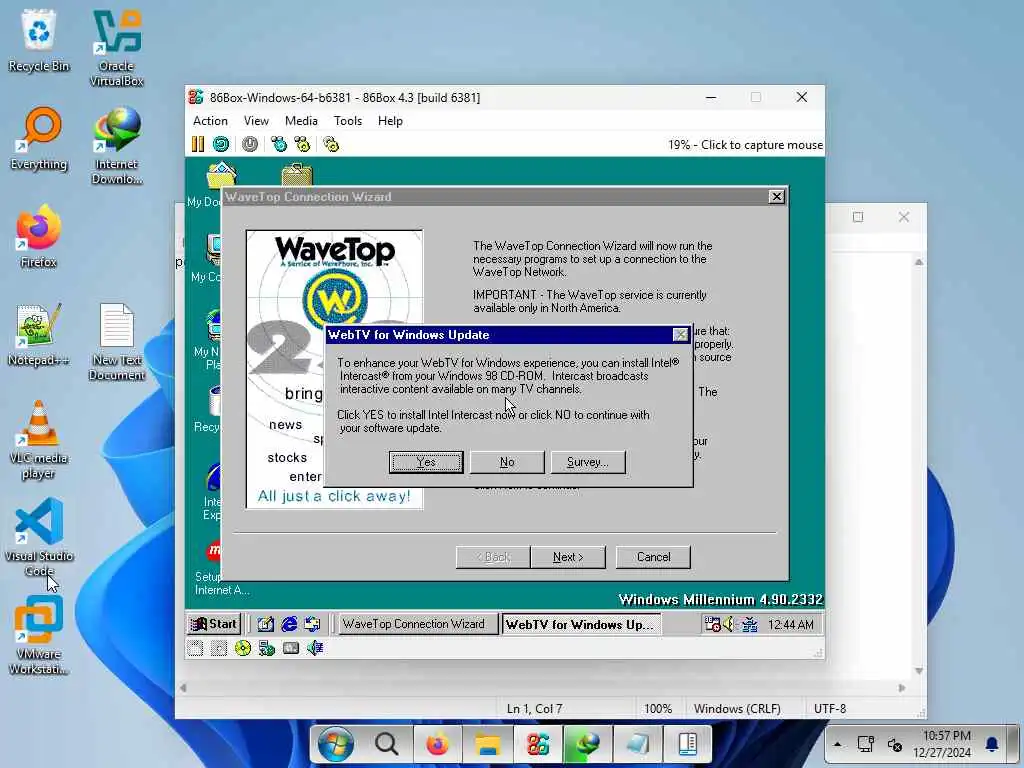
Task: Click '19% - Click to capture mouse' text
Action: 745,145
